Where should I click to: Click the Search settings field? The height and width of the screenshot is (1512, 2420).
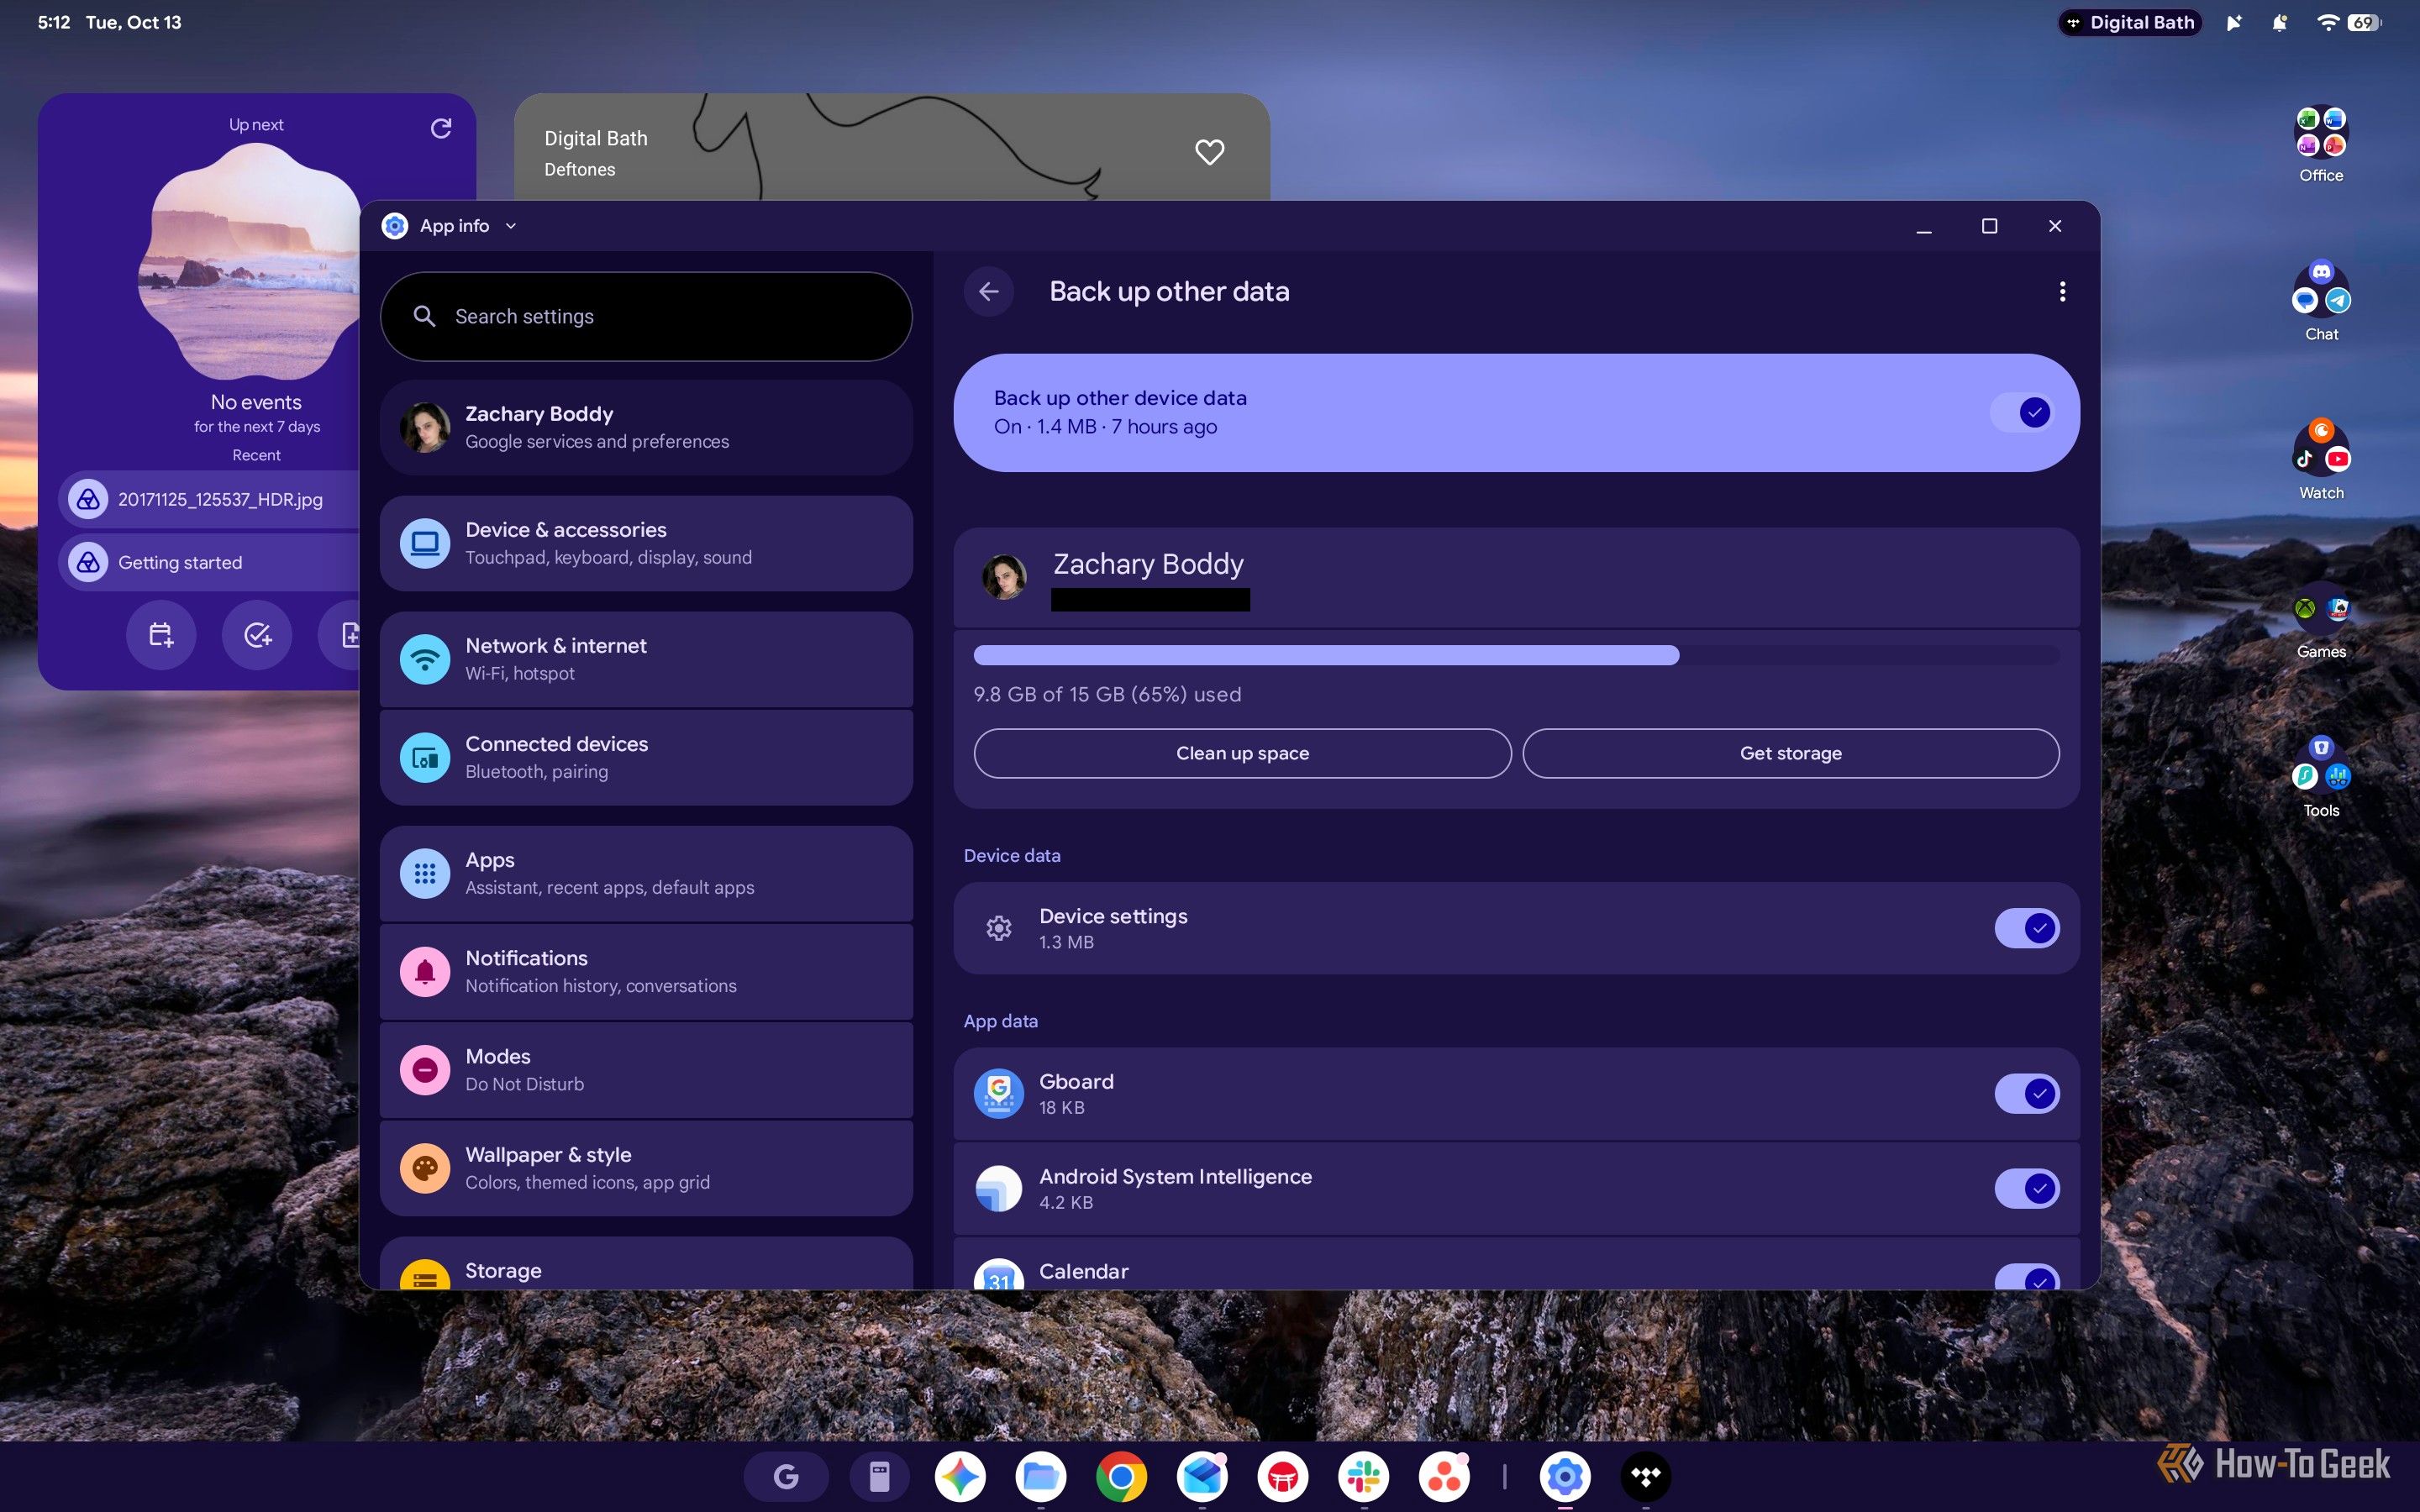(x=646, y=316)
